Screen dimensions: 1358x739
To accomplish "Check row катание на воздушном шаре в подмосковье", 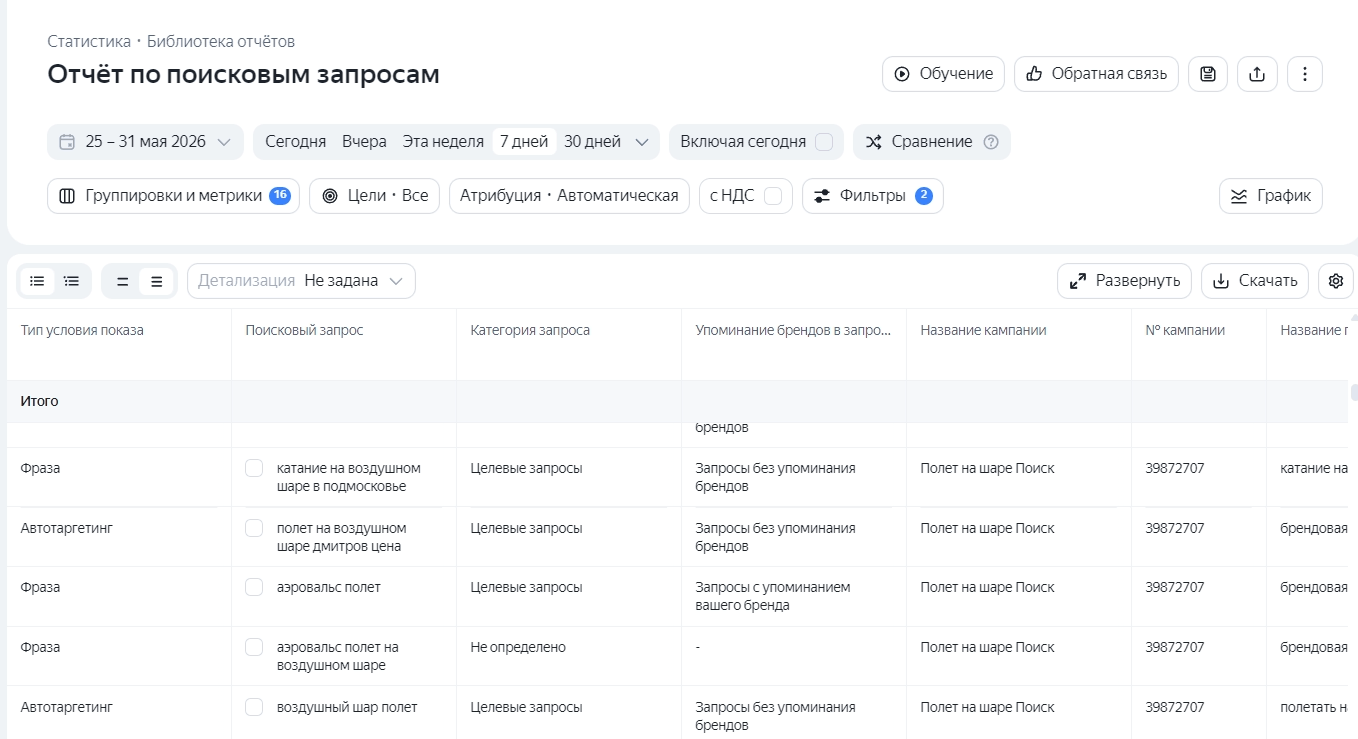I will click(254, 468).
